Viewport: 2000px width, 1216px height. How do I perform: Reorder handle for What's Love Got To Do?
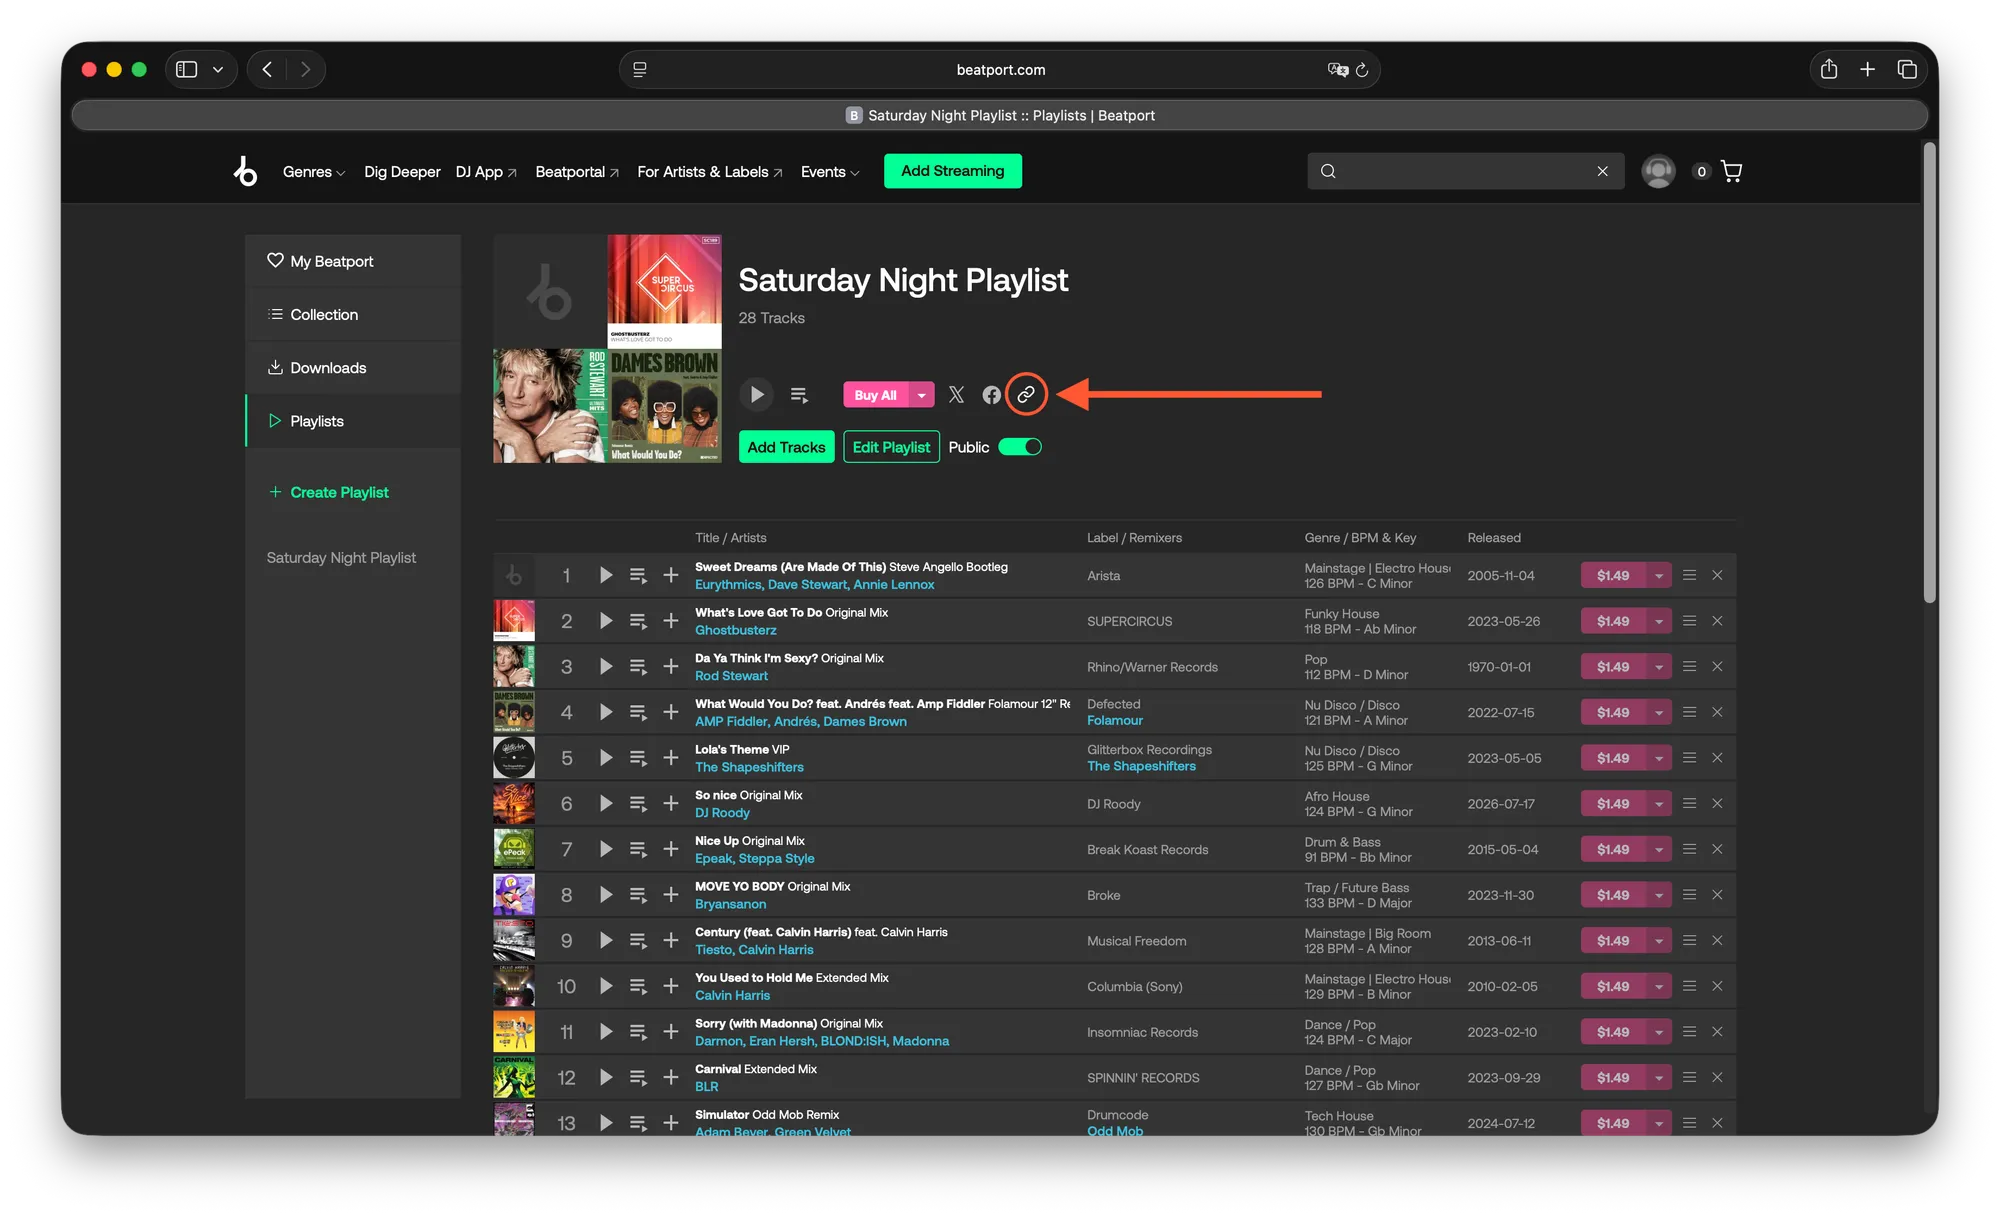point(1689,621)
